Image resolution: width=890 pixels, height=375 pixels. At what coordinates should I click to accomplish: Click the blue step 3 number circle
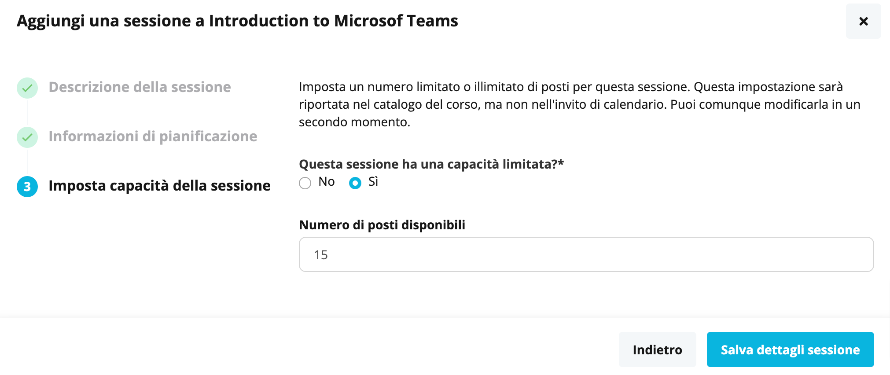27,186
